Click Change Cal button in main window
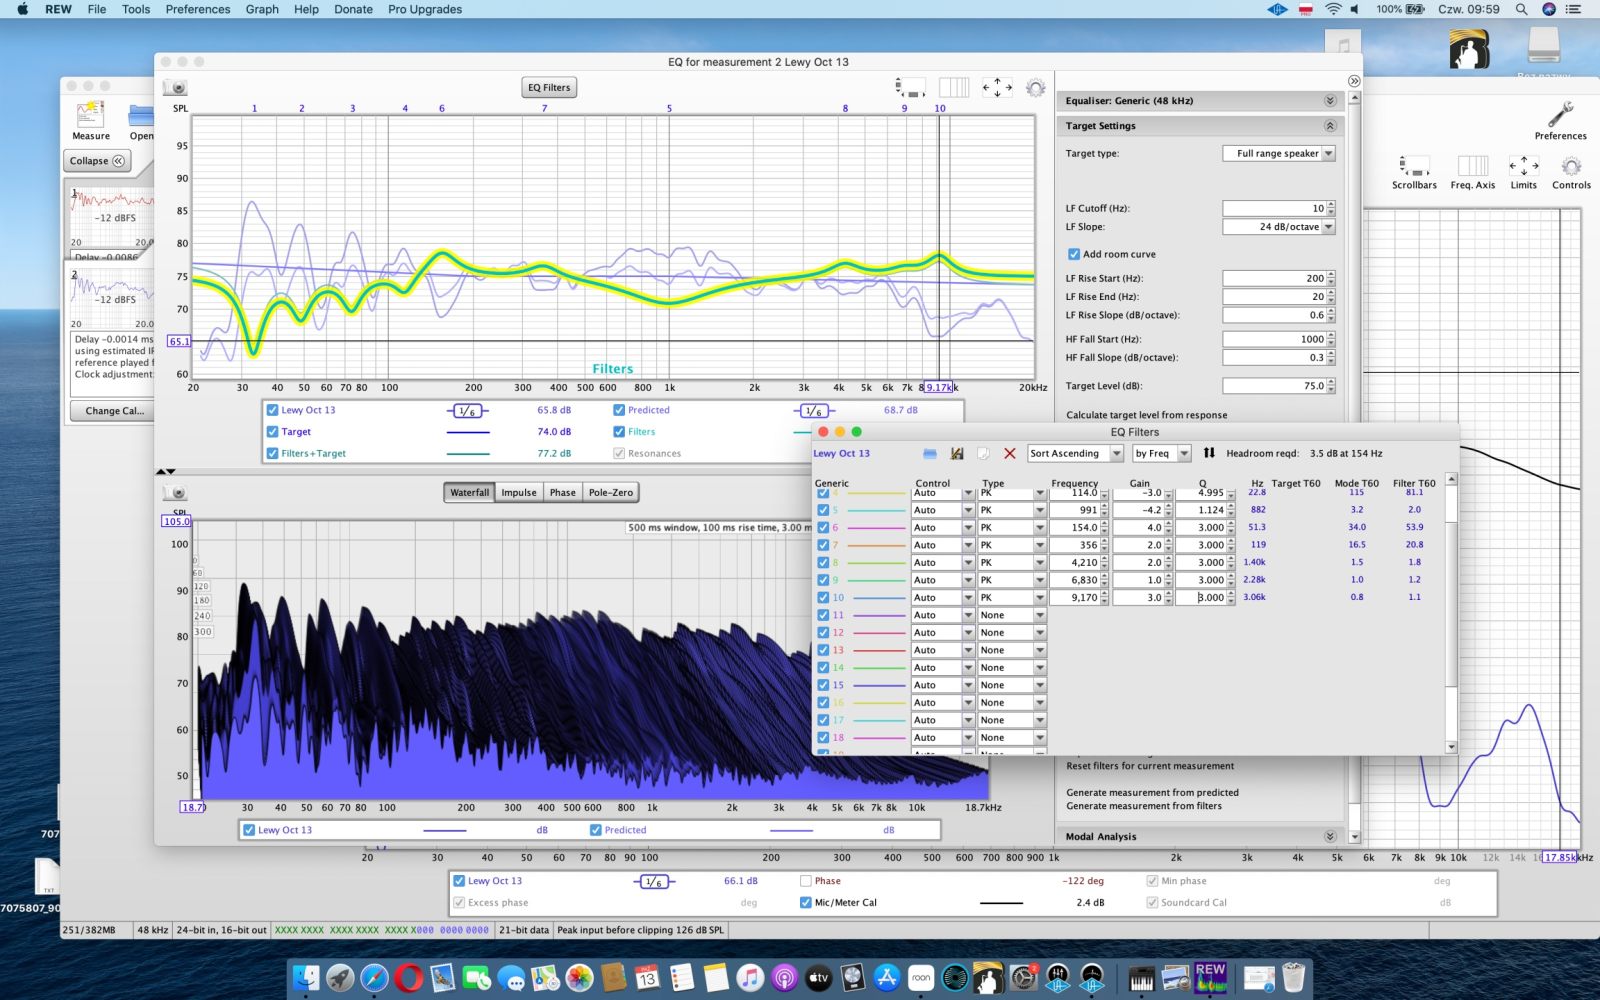Image resolution: width=1600 pixels, height=1000 pixels. (x=114, y=411)
